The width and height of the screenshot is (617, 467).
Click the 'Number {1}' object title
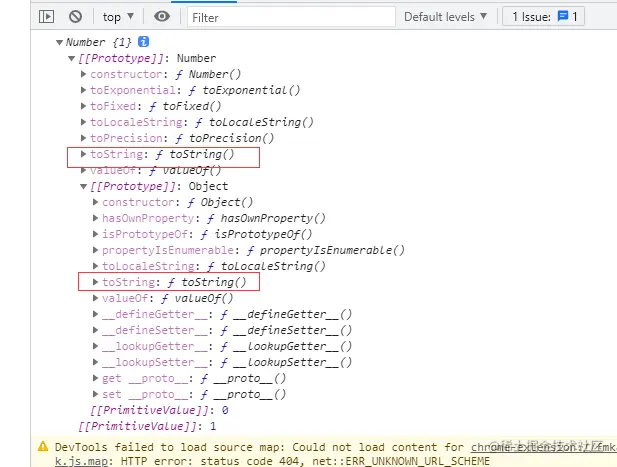pos(99,42)
